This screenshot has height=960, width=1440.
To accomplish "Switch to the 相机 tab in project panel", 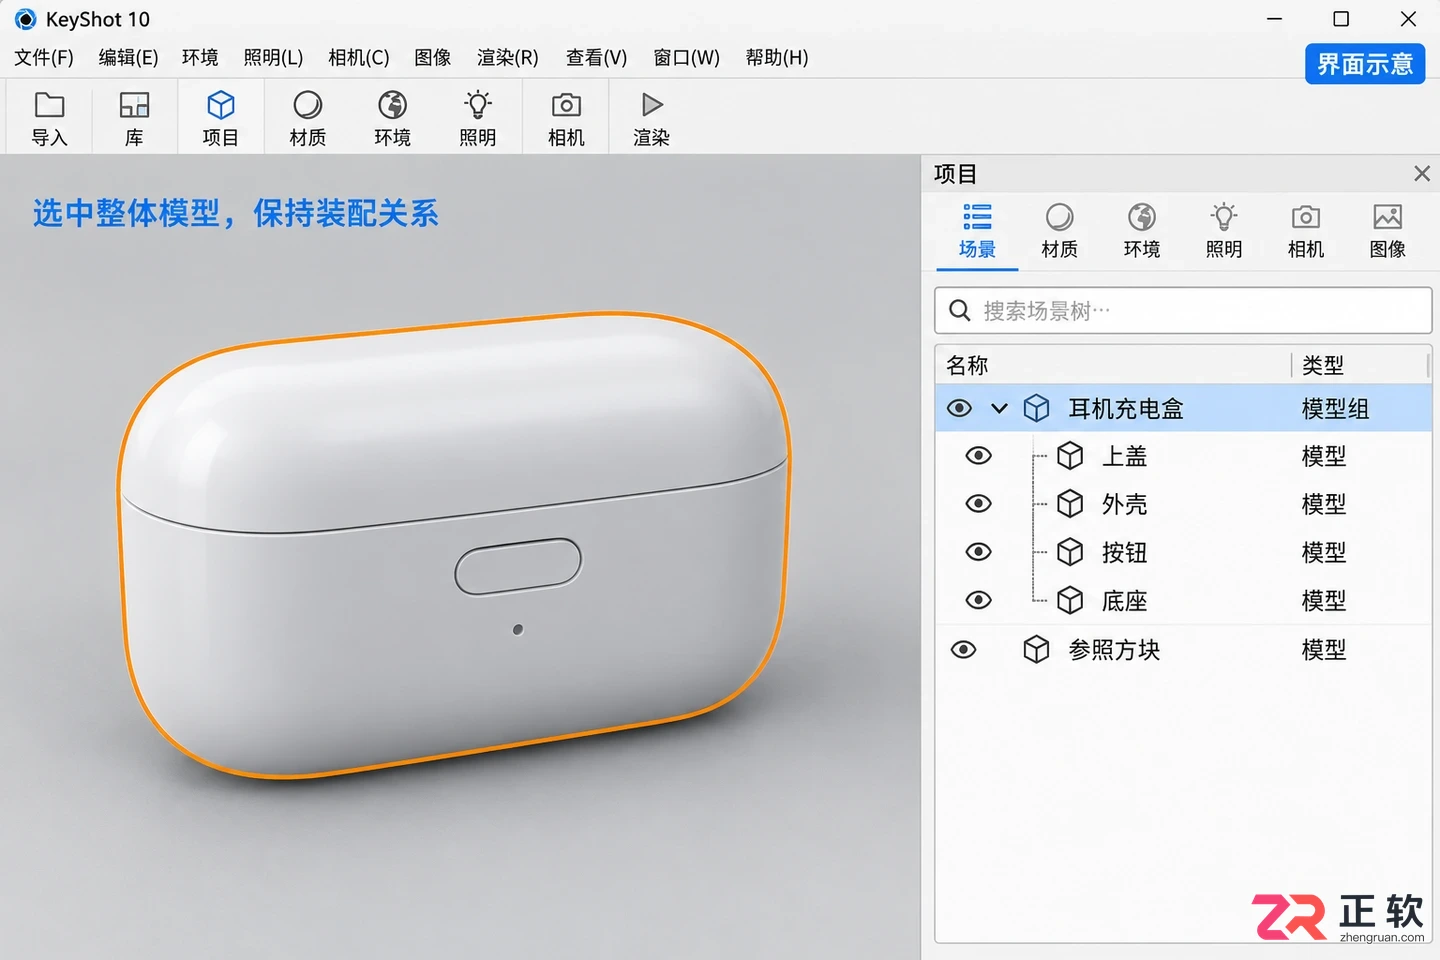I will click(x=1305, y=231).
